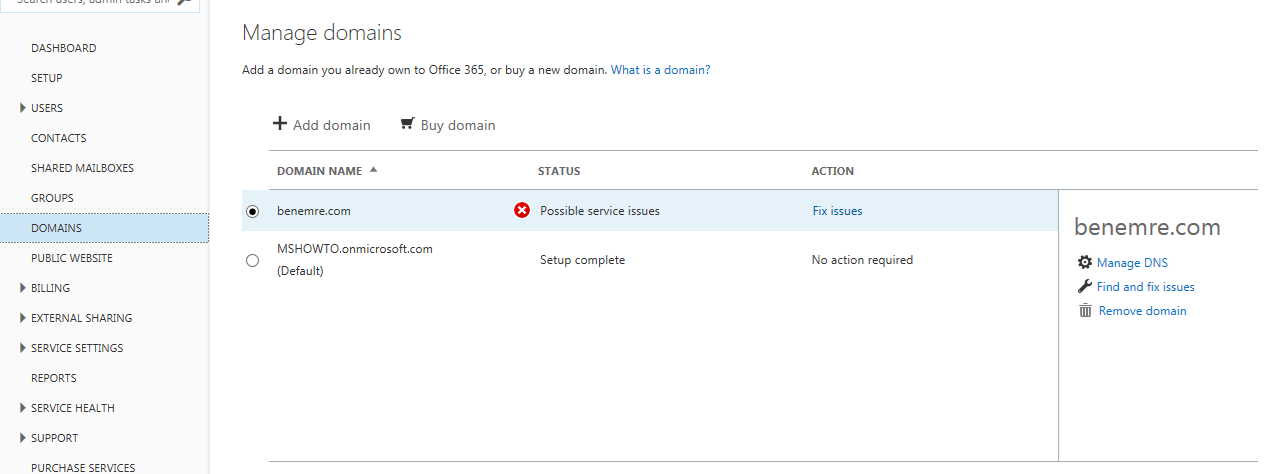
Task: Sort by DOMAIN NAME column header
Action: click(x=319, y=171)
